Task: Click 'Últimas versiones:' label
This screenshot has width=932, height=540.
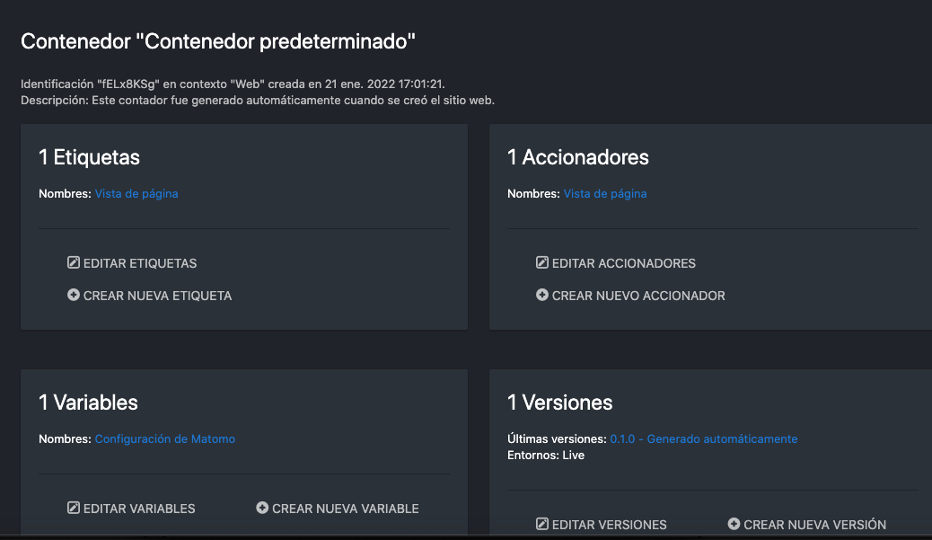Action: tap(557, 439)
